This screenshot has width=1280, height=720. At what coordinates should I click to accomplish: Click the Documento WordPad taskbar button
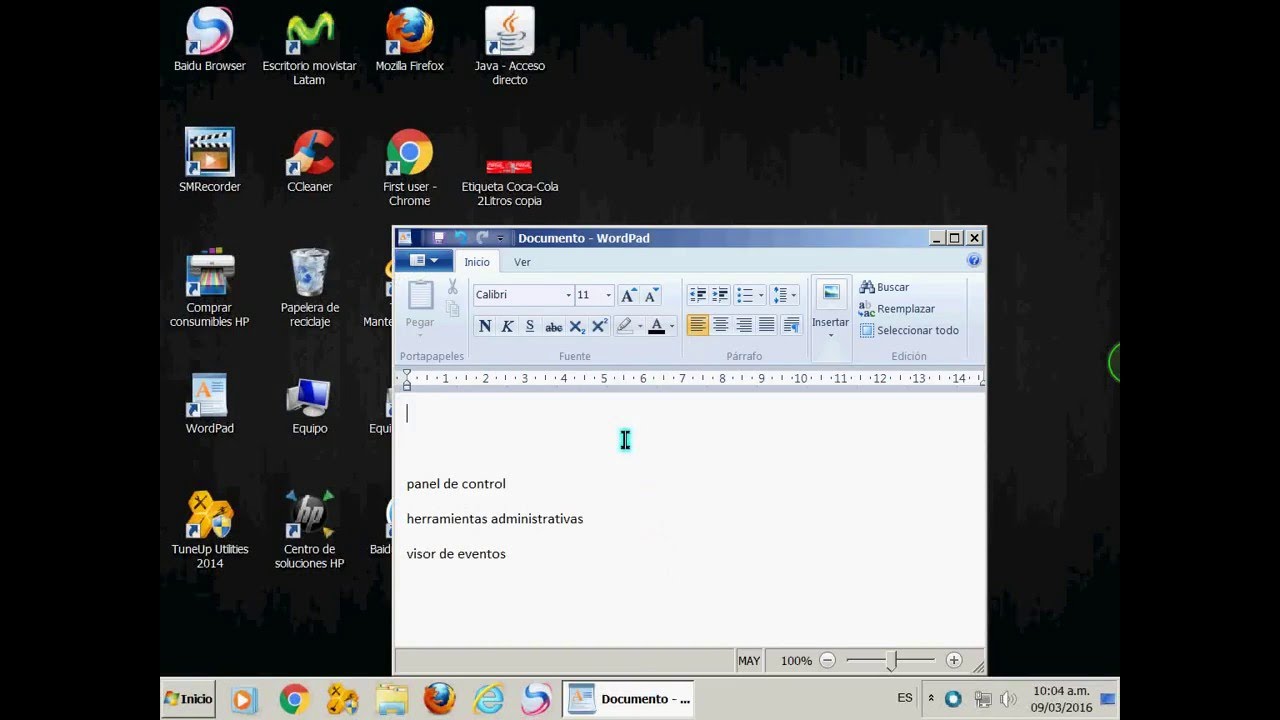pyautogui.click(x=629, y=699)
